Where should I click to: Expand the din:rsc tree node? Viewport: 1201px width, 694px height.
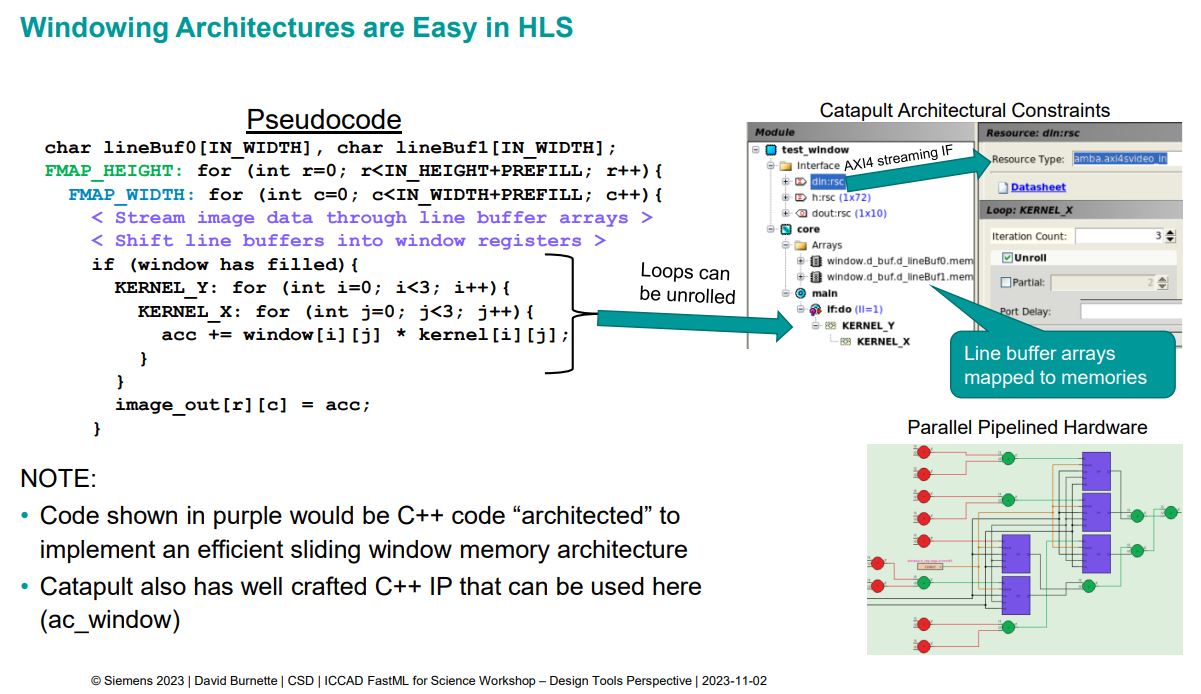click(785, 182)
